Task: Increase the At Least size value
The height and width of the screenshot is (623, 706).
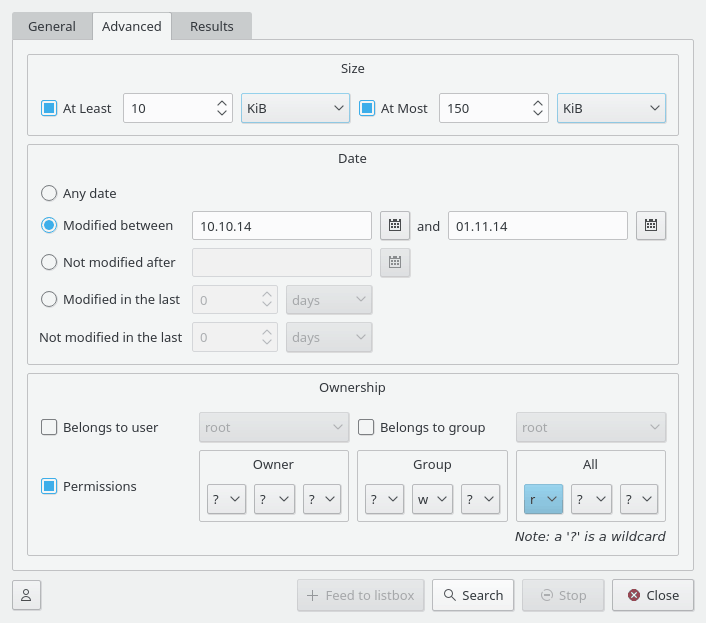Action: pyautogui.click(x=222, y=102)
